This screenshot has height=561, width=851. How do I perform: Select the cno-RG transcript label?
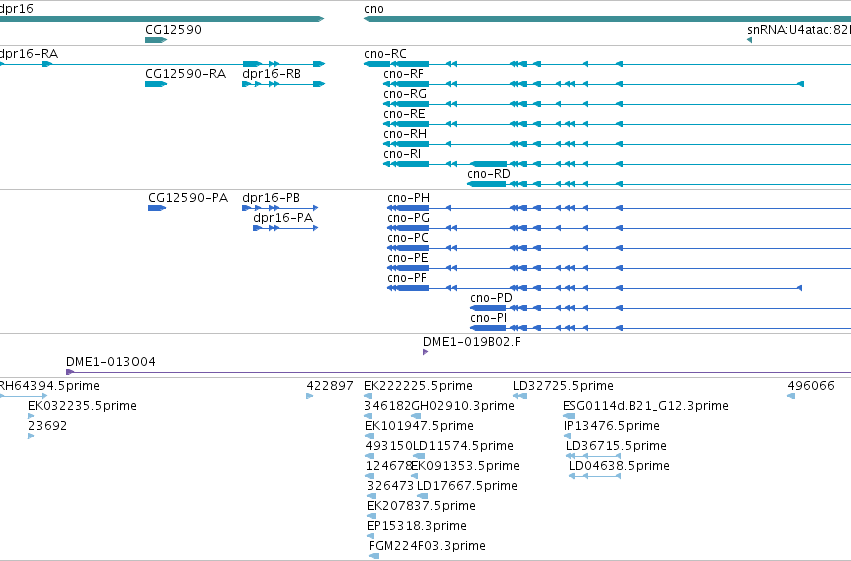tap(405, 94)
